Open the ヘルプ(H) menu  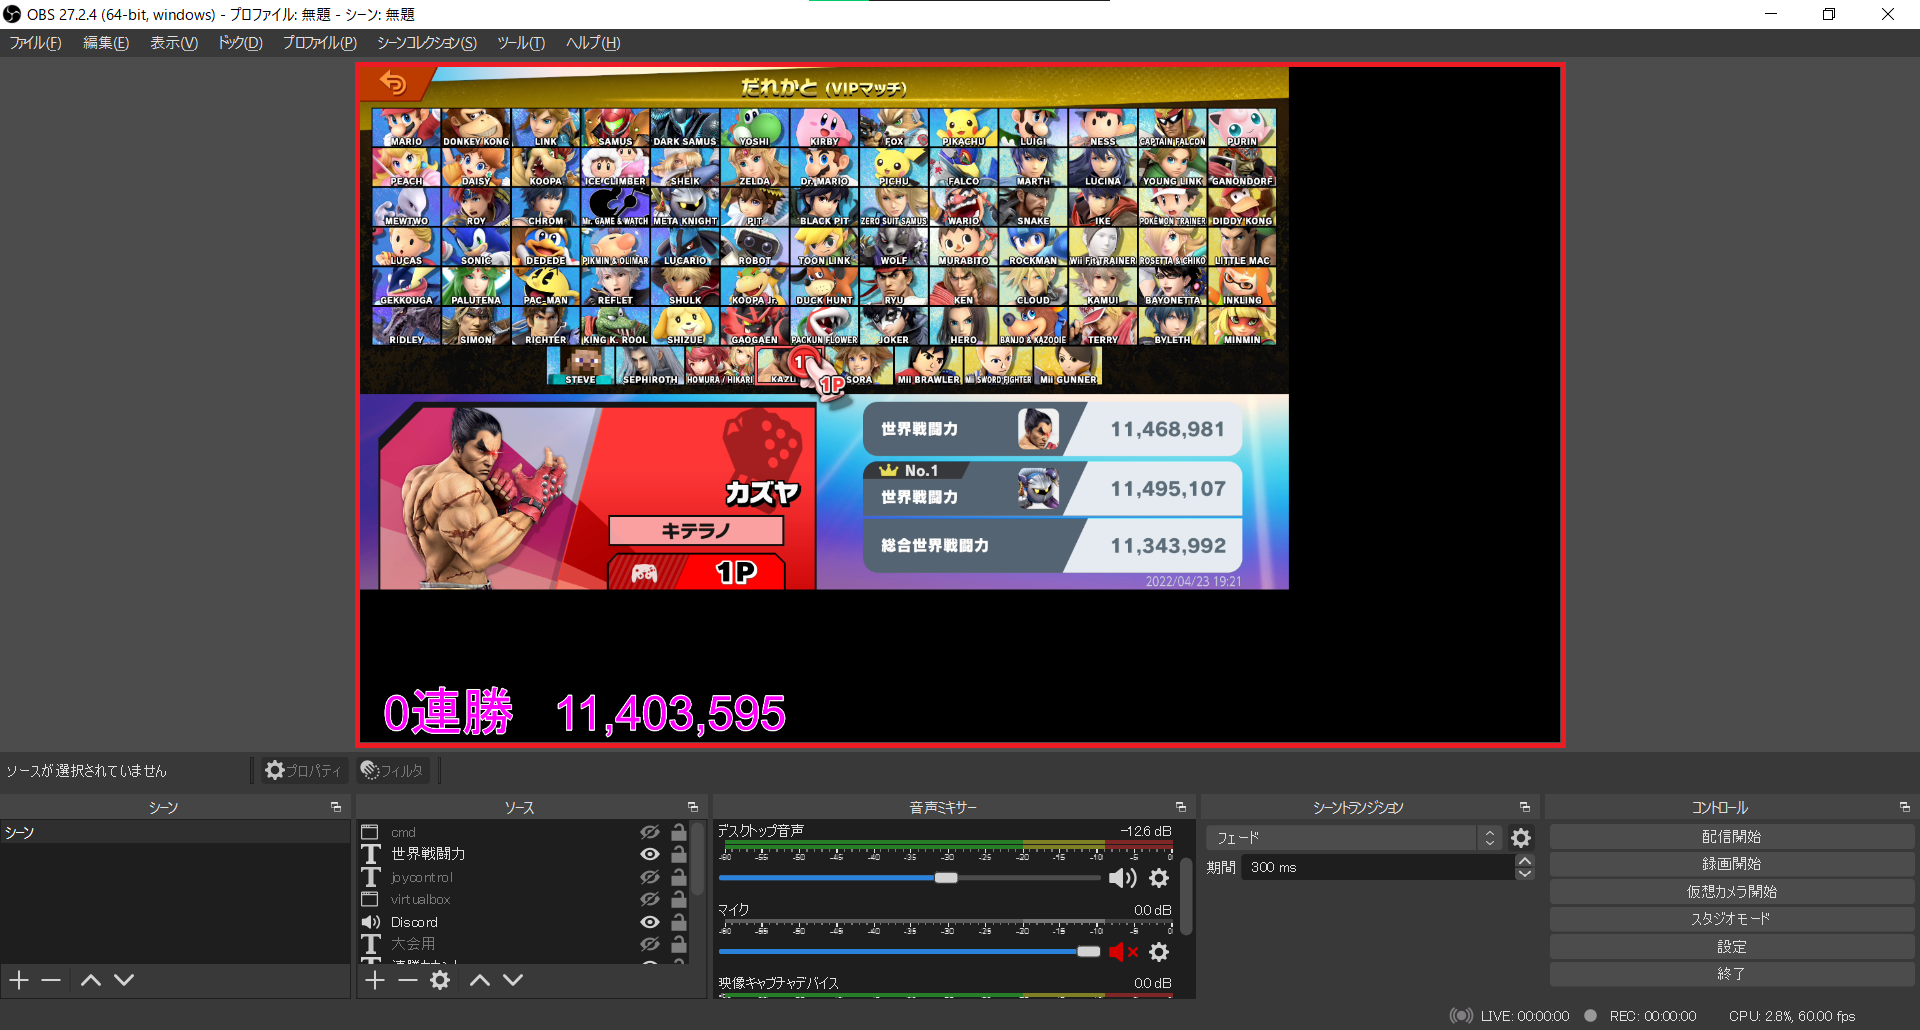tap(592, 43)
